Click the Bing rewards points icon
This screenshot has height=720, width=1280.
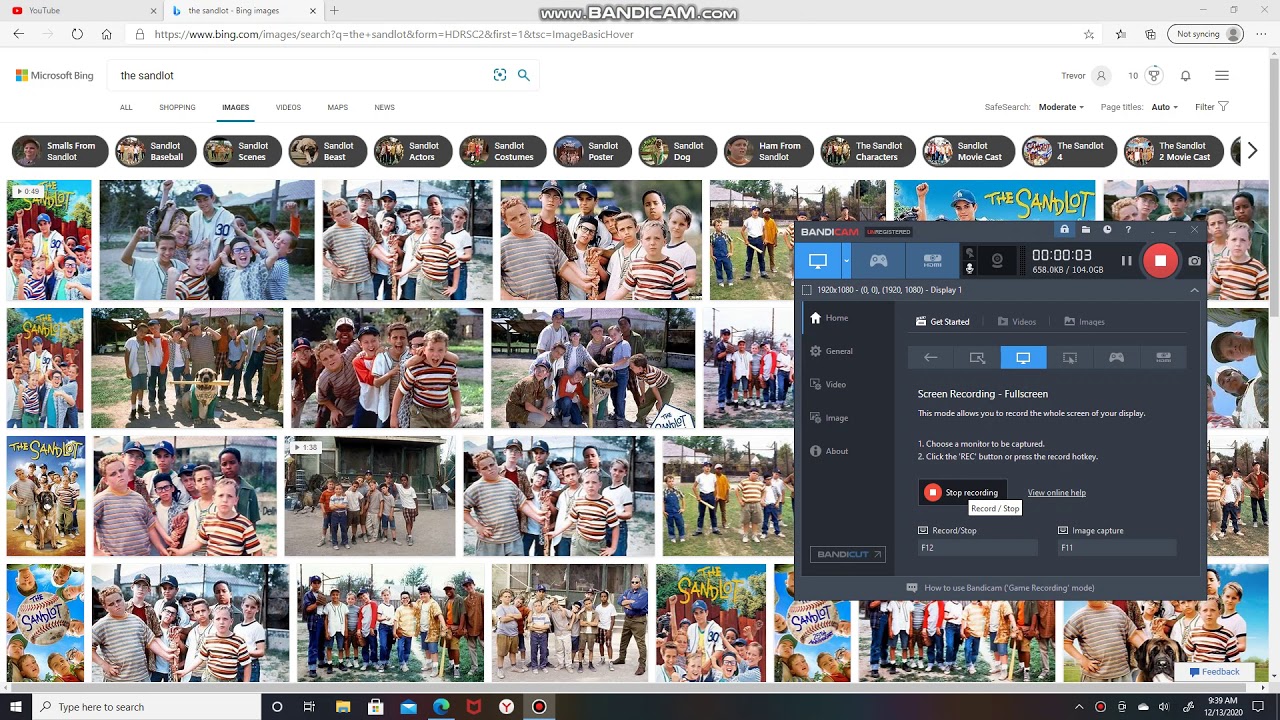pos(1154,75)
